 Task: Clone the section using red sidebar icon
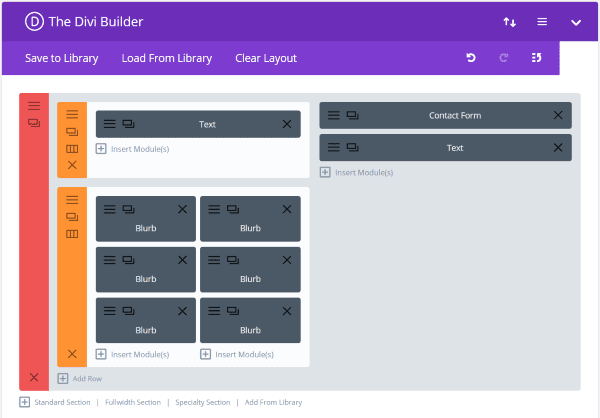(x=34, y=123)
